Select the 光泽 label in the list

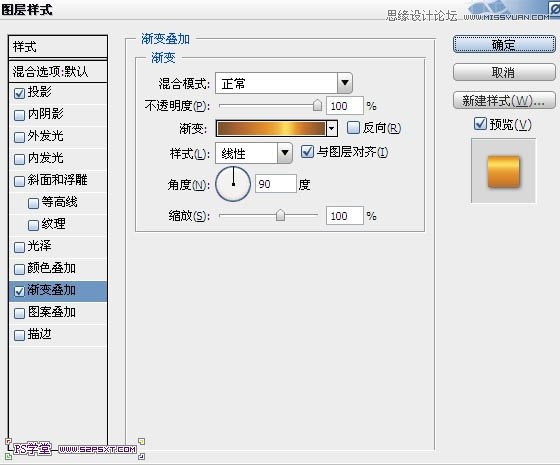click(x=40, y=246)
